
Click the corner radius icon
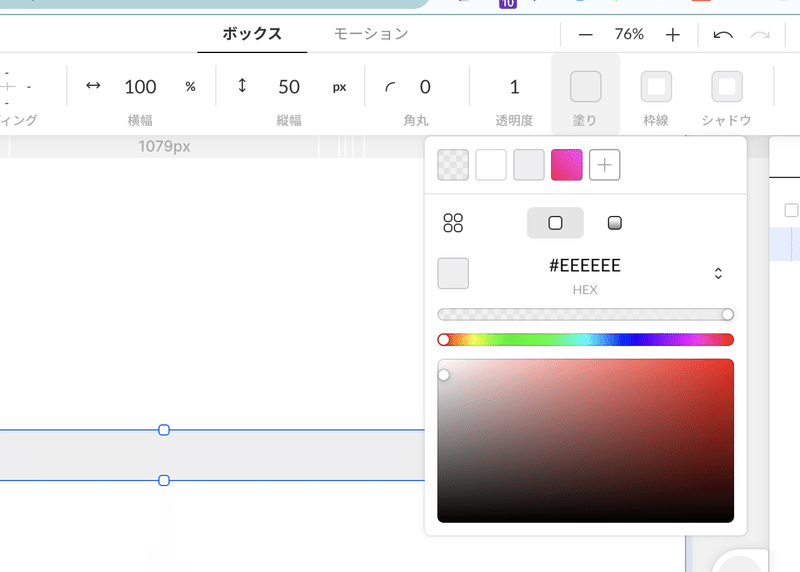pos(390,87)
